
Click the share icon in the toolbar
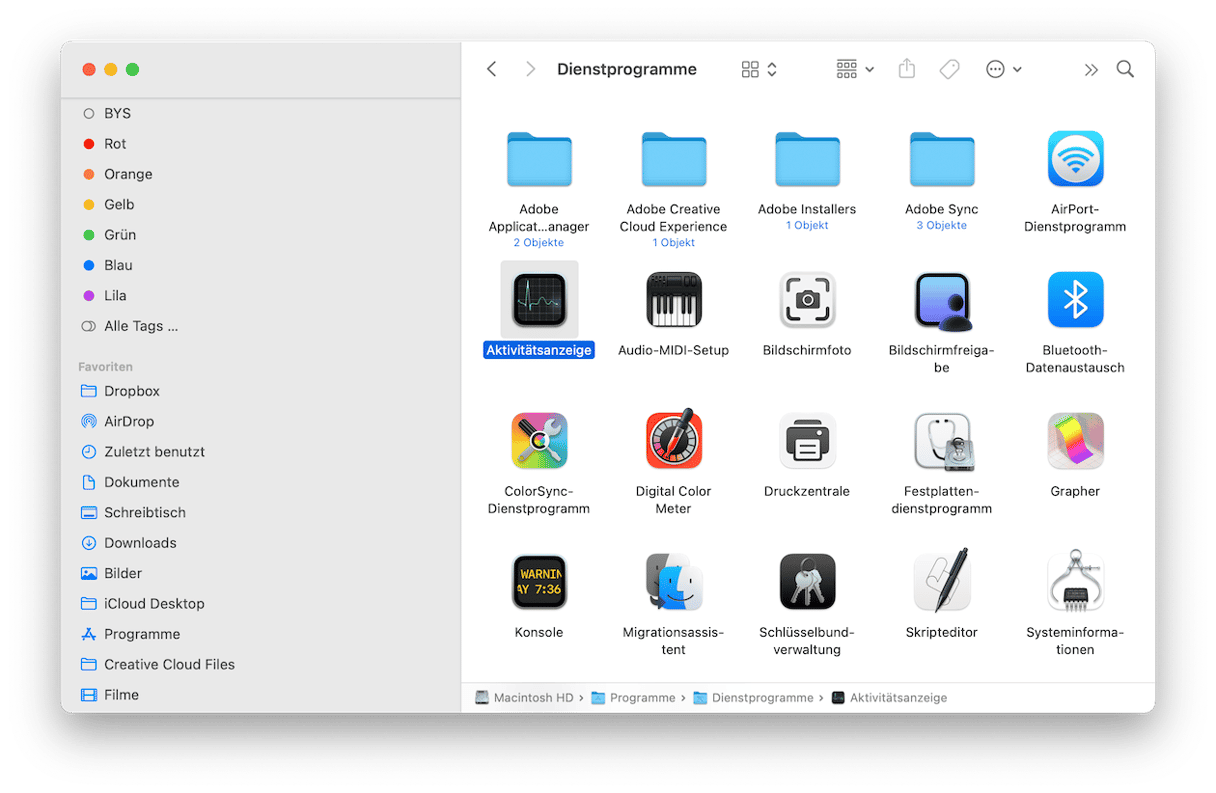click(x=907, y=69)
